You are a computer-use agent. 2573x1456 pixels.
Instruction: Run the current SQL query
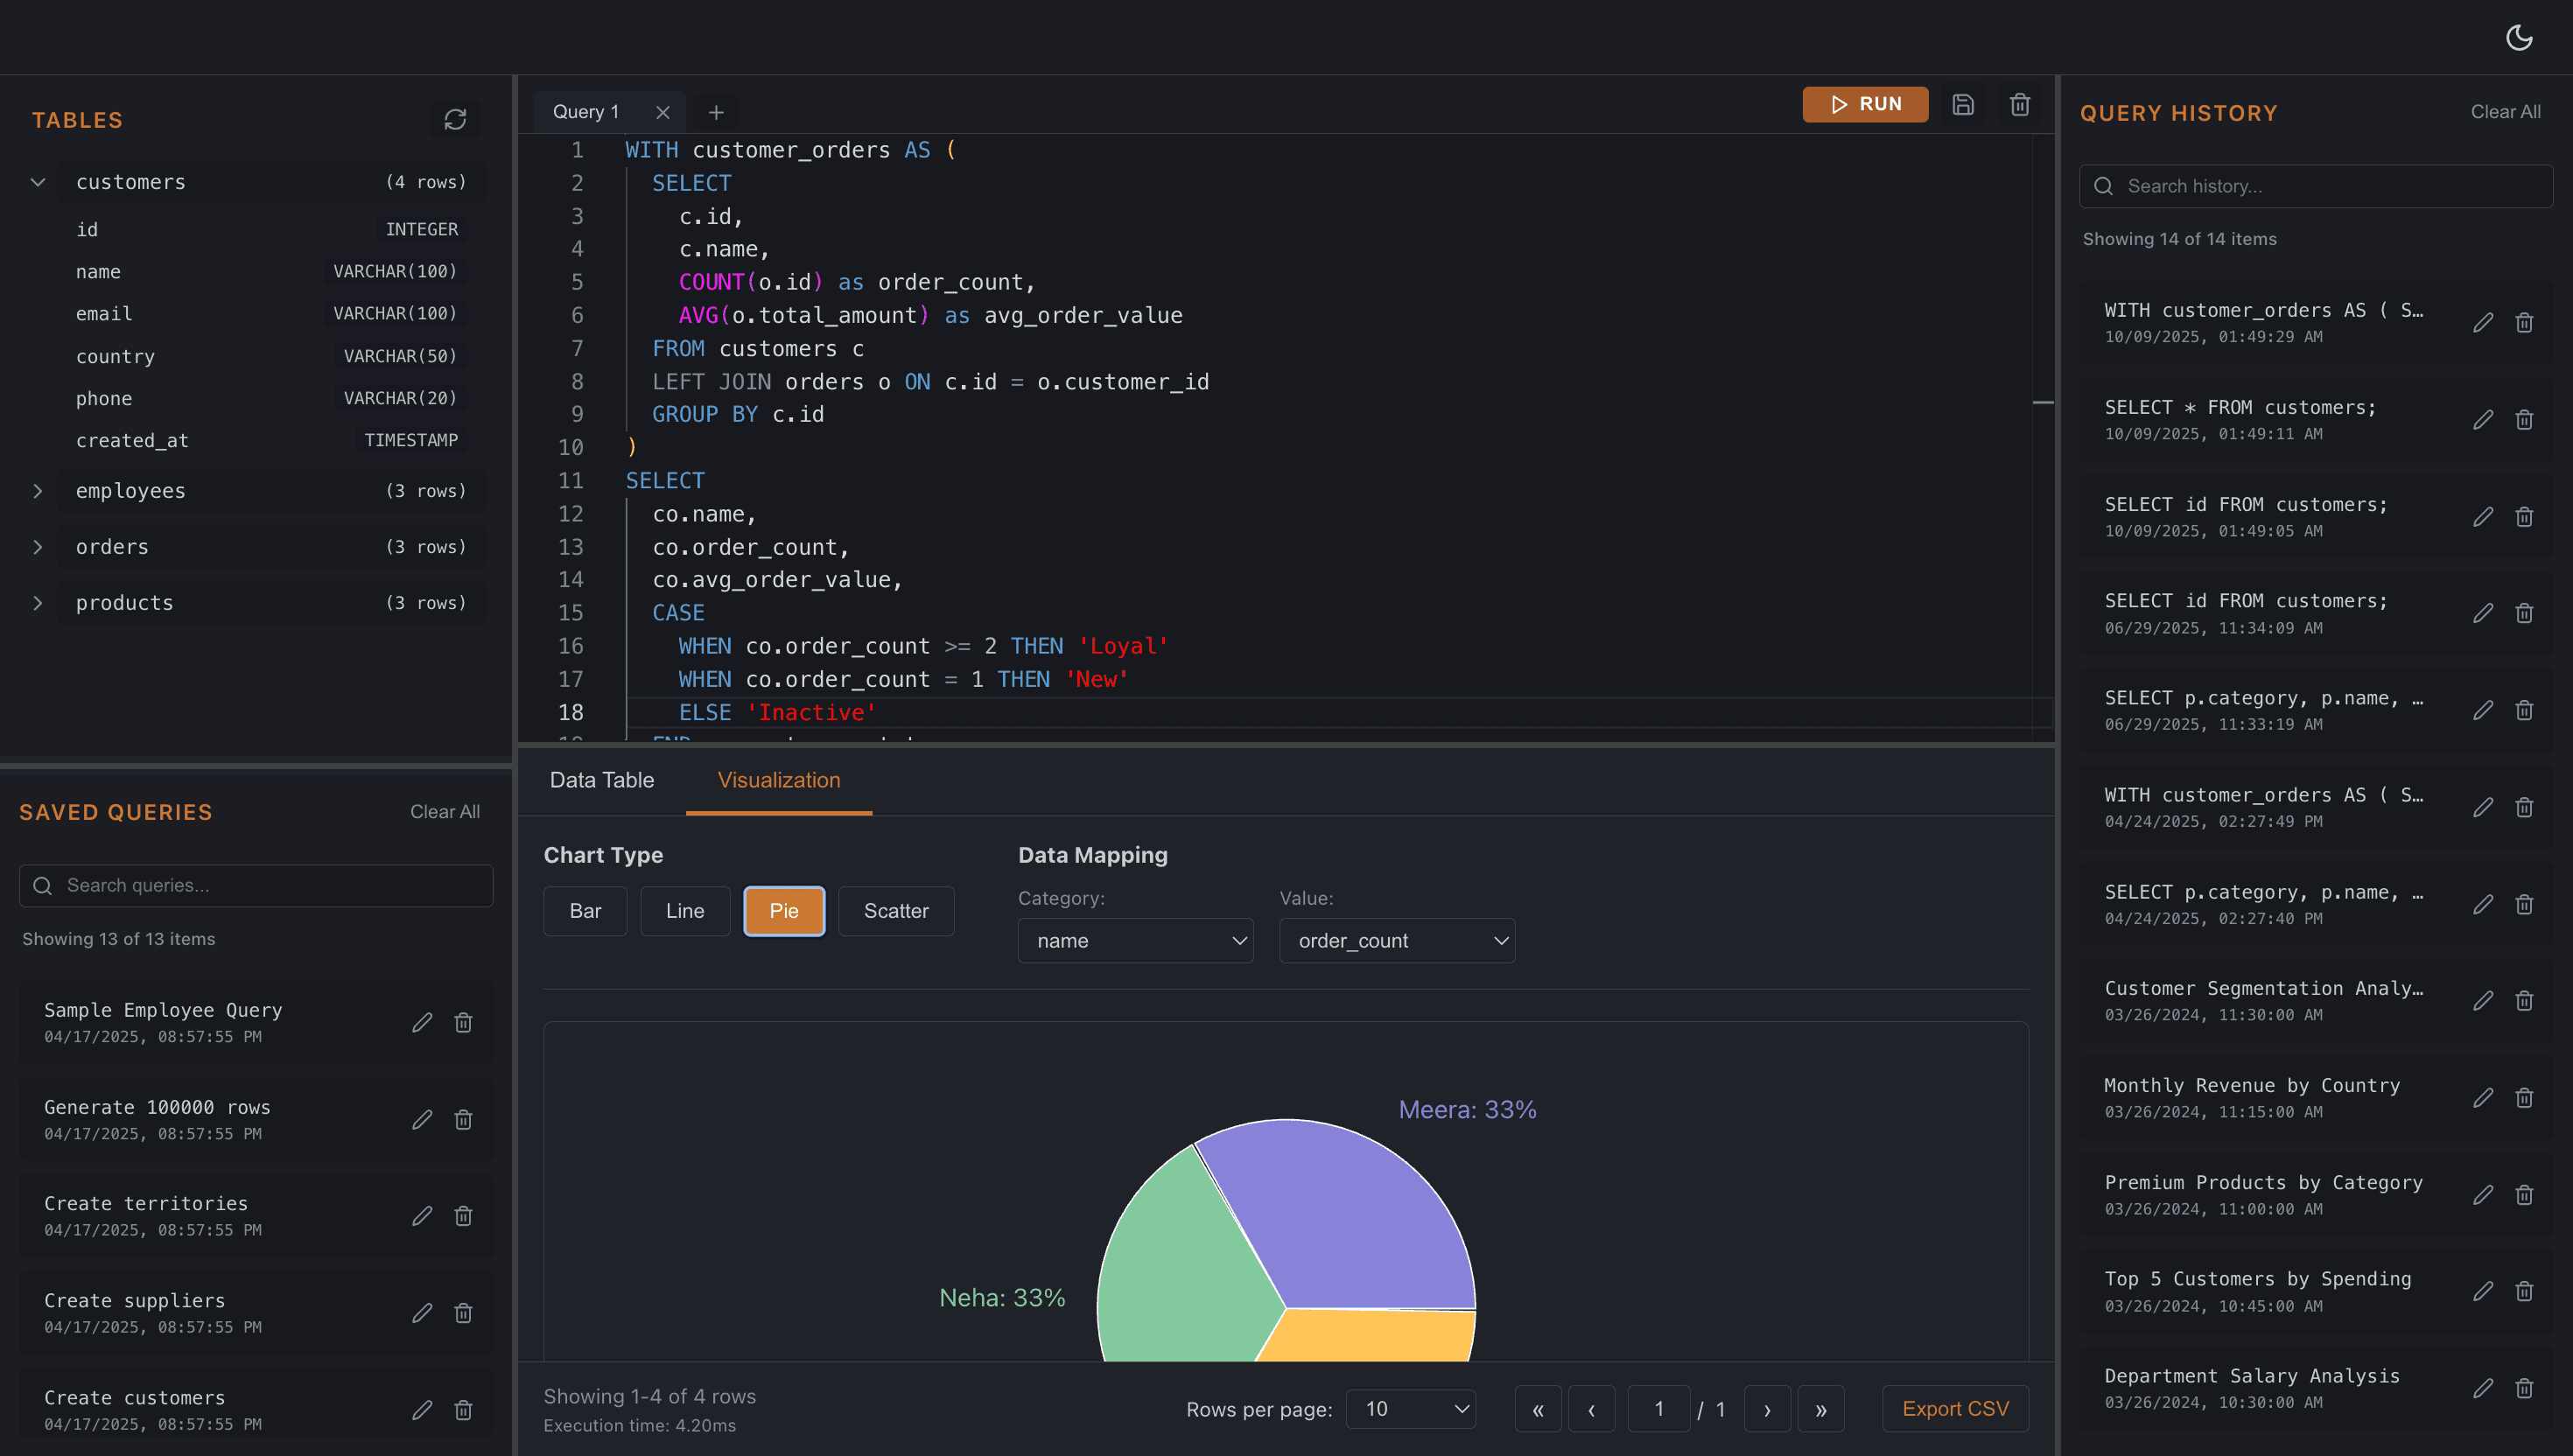pyautogui.click(x=1865, y=104)
